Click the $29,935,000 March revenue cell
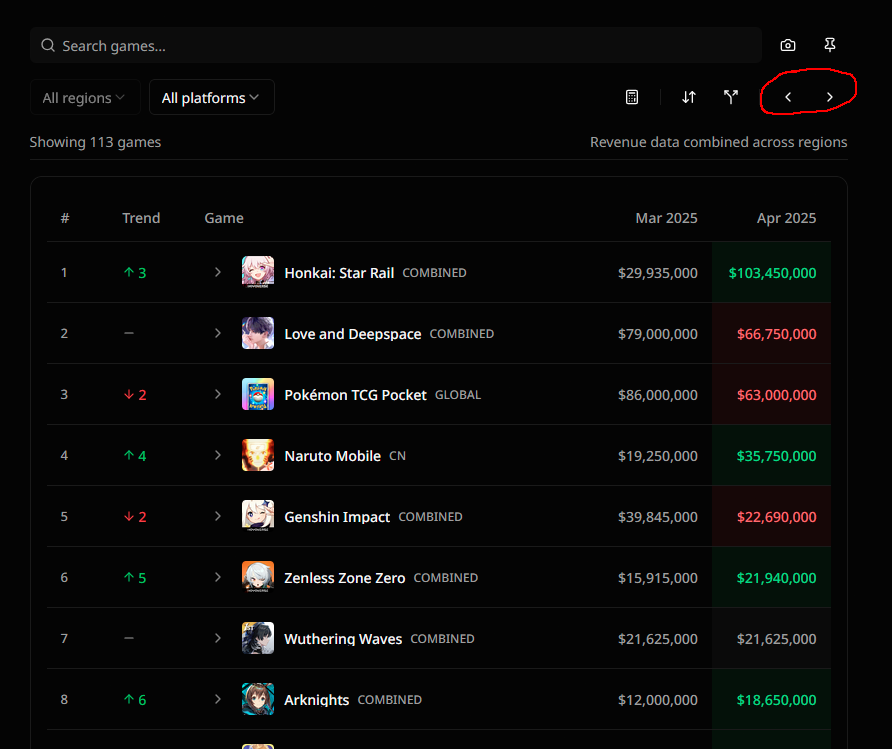 658,273
